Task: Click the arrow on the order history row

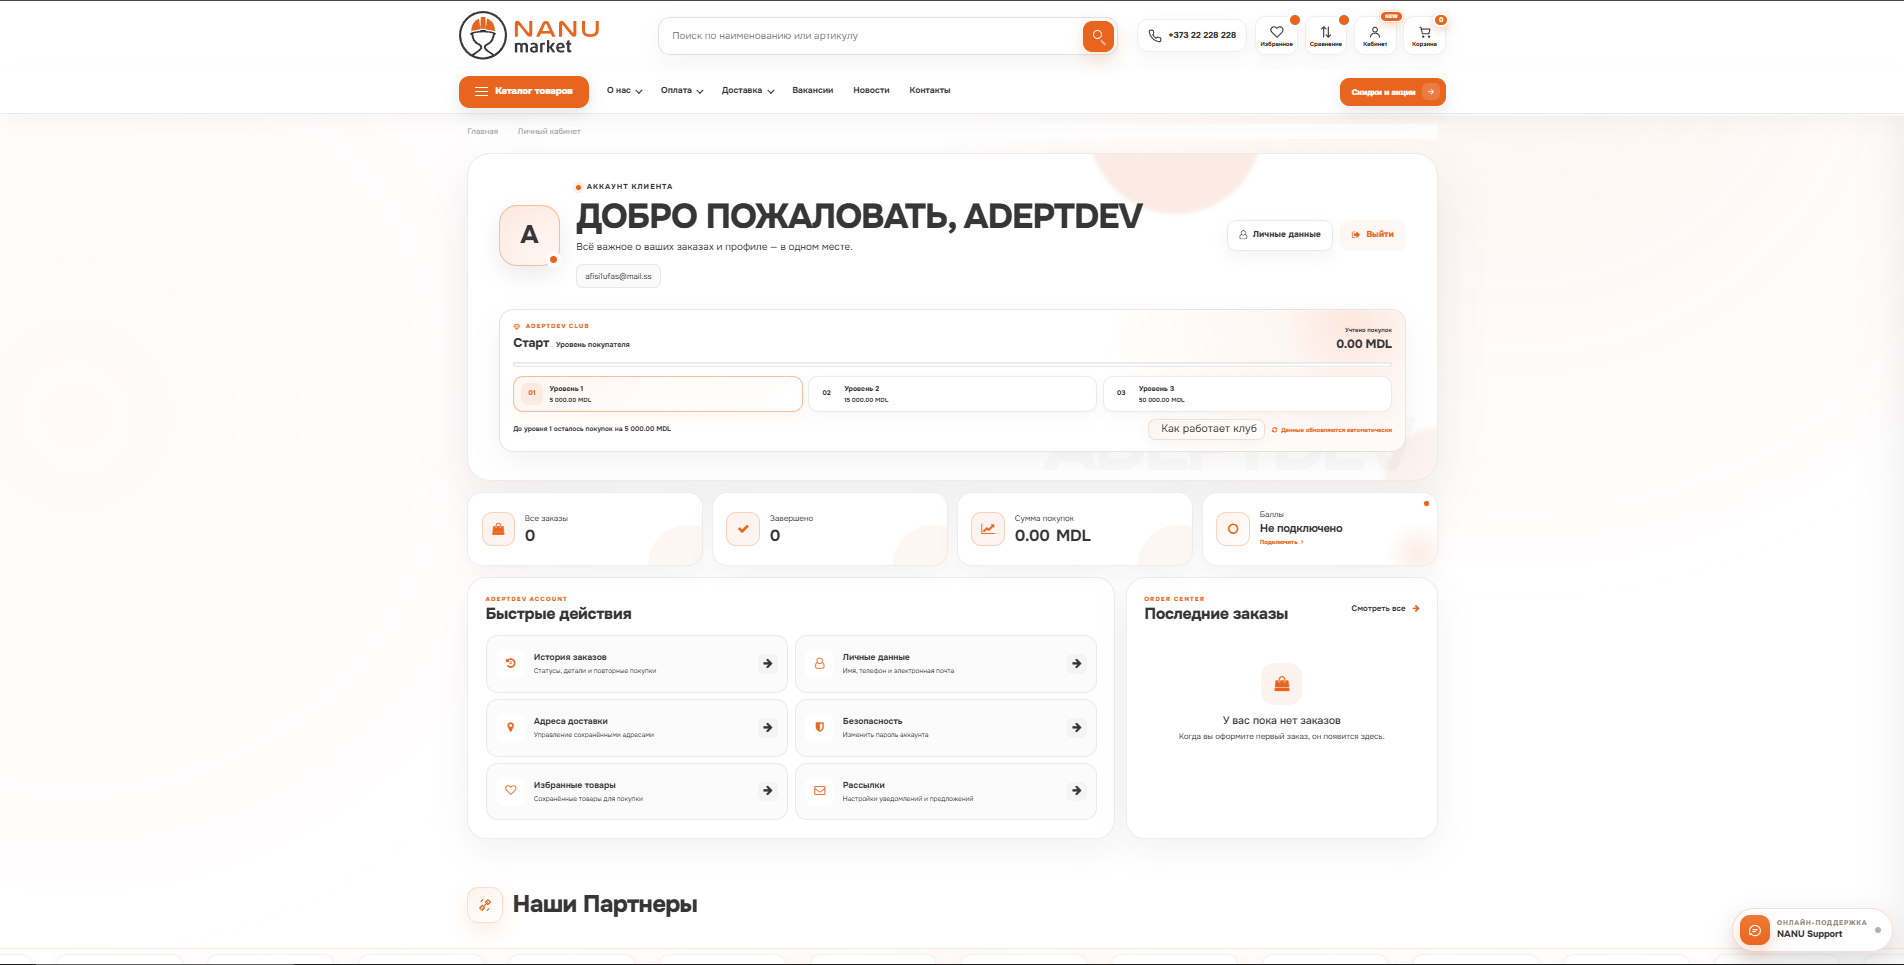Action: tap(767, 663)
